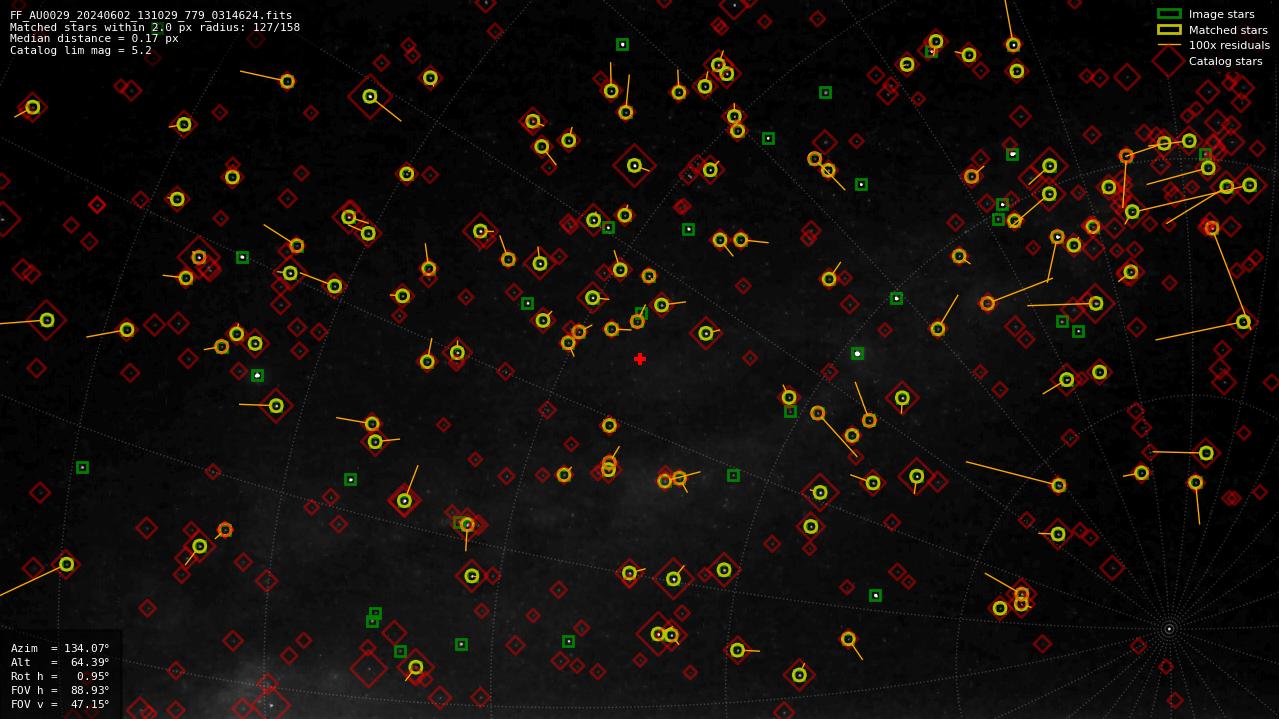The width and height of the screenshot is (1279, 719).
Task: Click the grid pole where meridian lines converge
Action: (x=1169, y=629)
